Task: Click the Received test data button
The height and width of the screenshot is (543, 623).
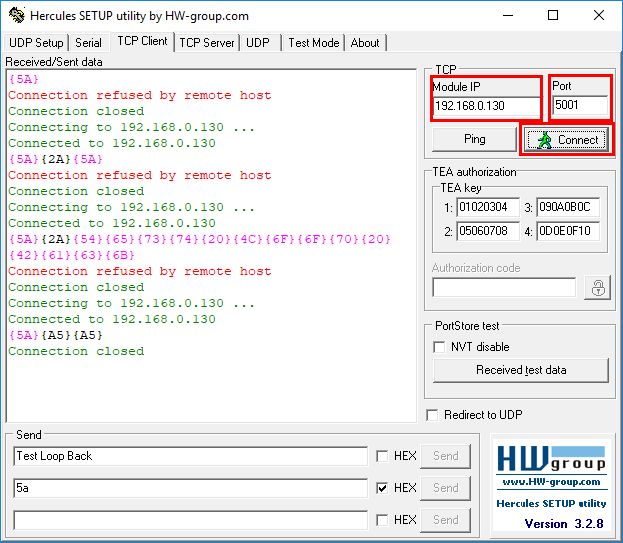Action: coord(521,370)
